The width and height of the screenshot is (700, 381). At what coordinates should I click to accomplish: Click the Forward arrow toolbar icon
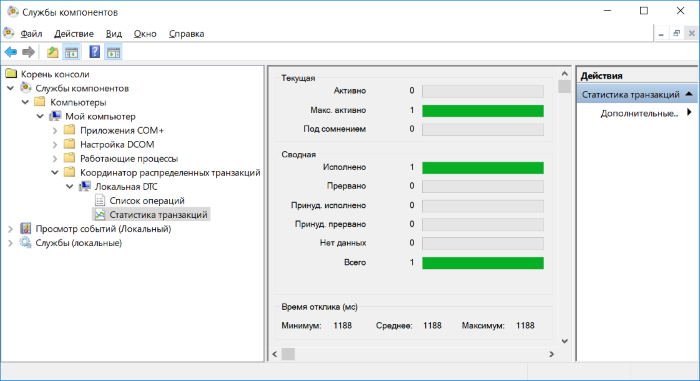coord(29,52)
